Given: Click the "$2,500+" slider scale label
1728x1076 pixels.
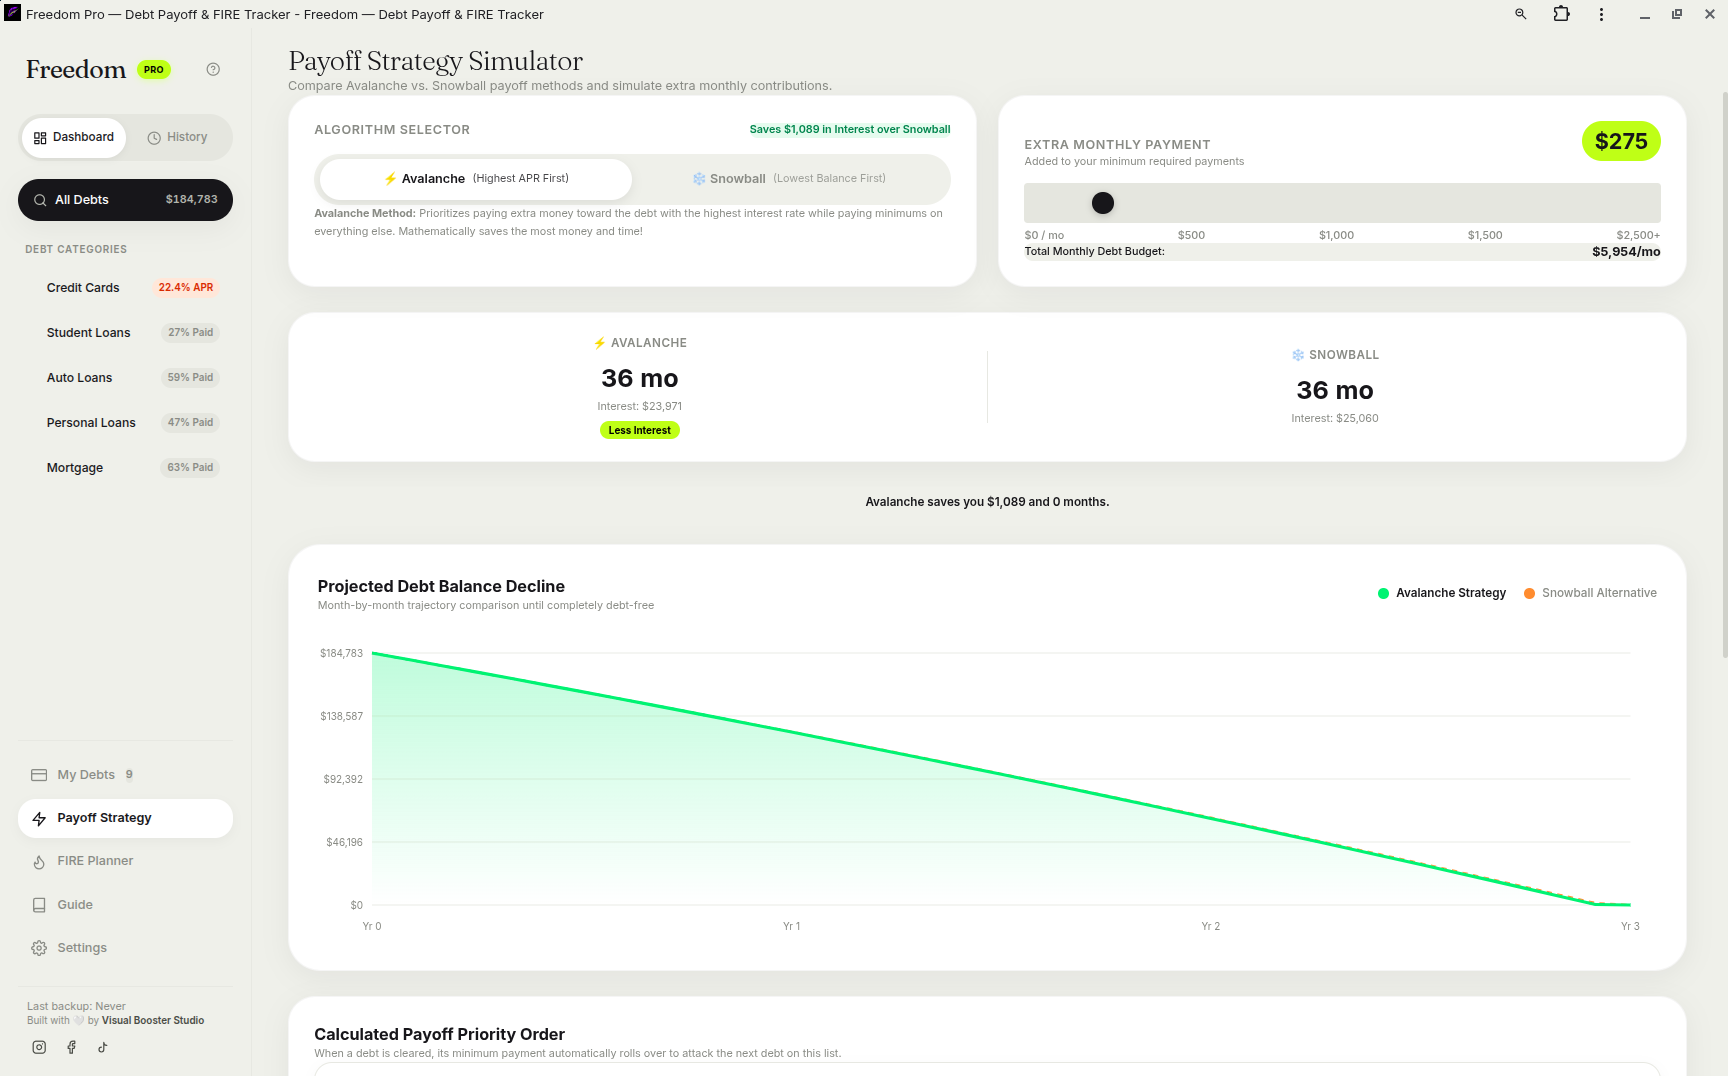Looking at the screenshot, I should pyautogui.click(x=1638, y=235).
